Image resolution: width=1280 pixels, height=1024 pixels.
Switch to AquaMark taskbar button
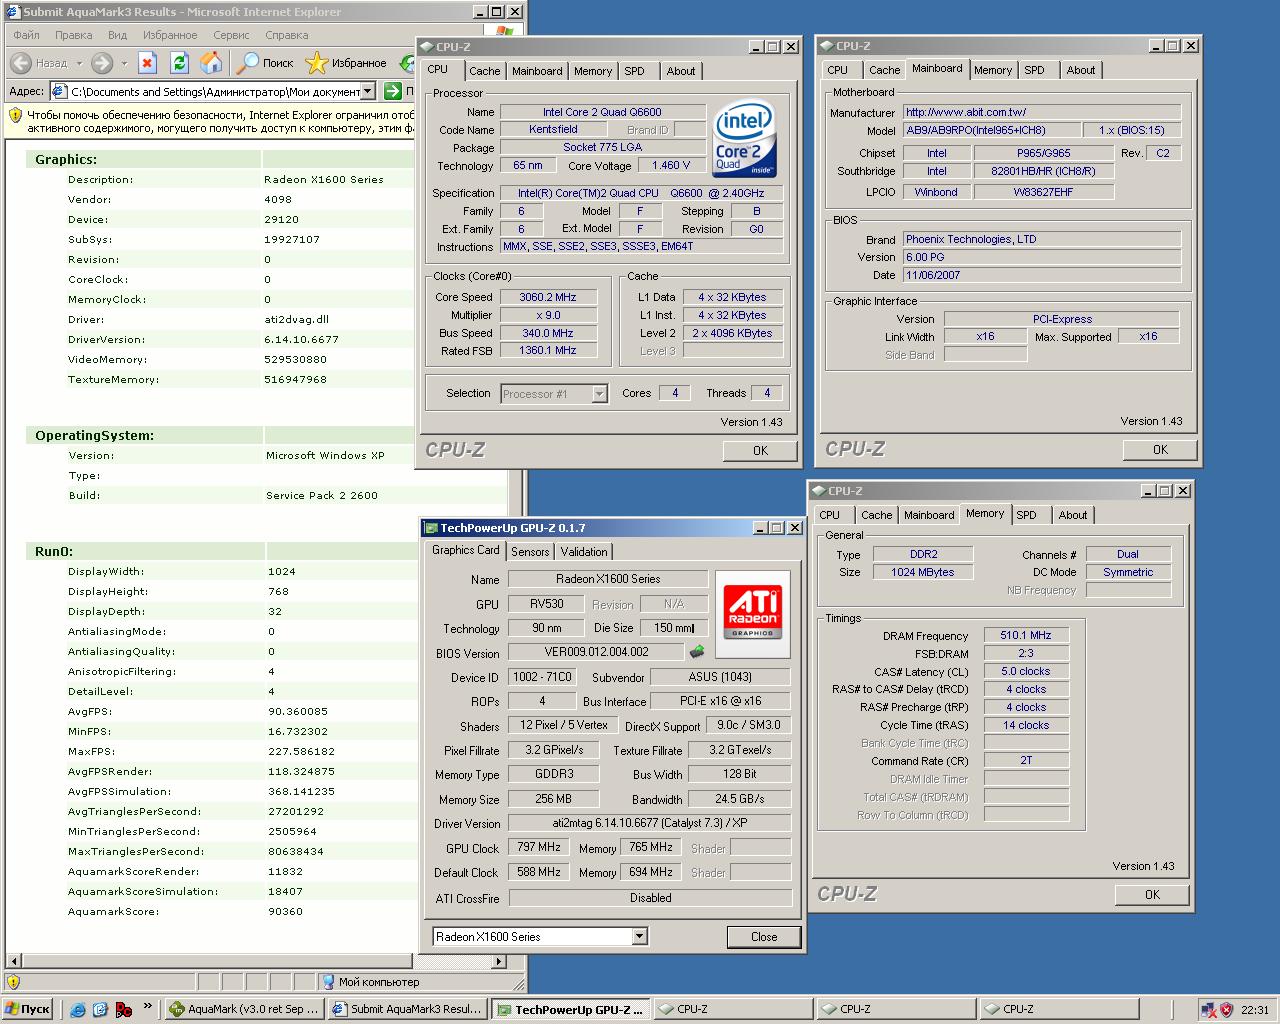click(243, 1009)
